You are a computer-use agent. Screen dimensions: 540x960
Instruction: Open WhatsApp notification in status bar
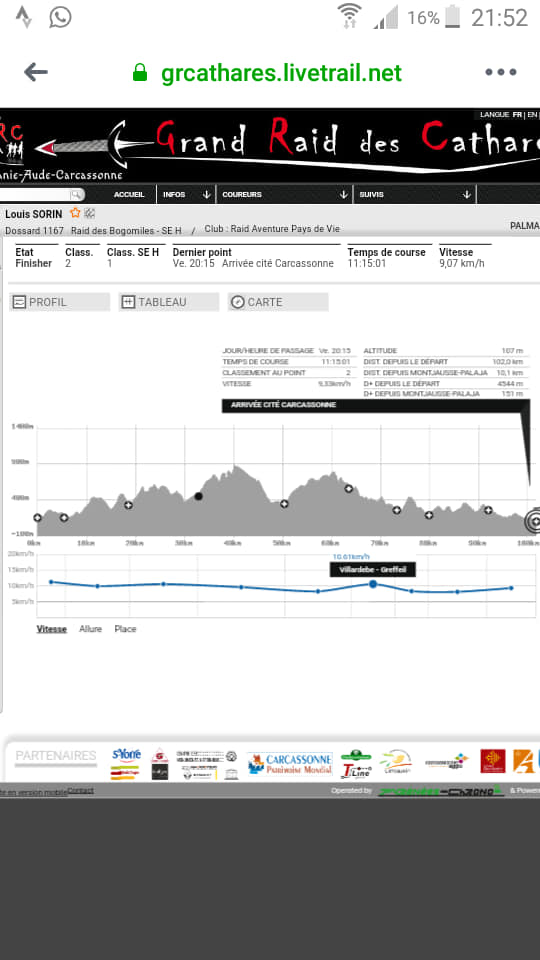click(x=60, y=17)
